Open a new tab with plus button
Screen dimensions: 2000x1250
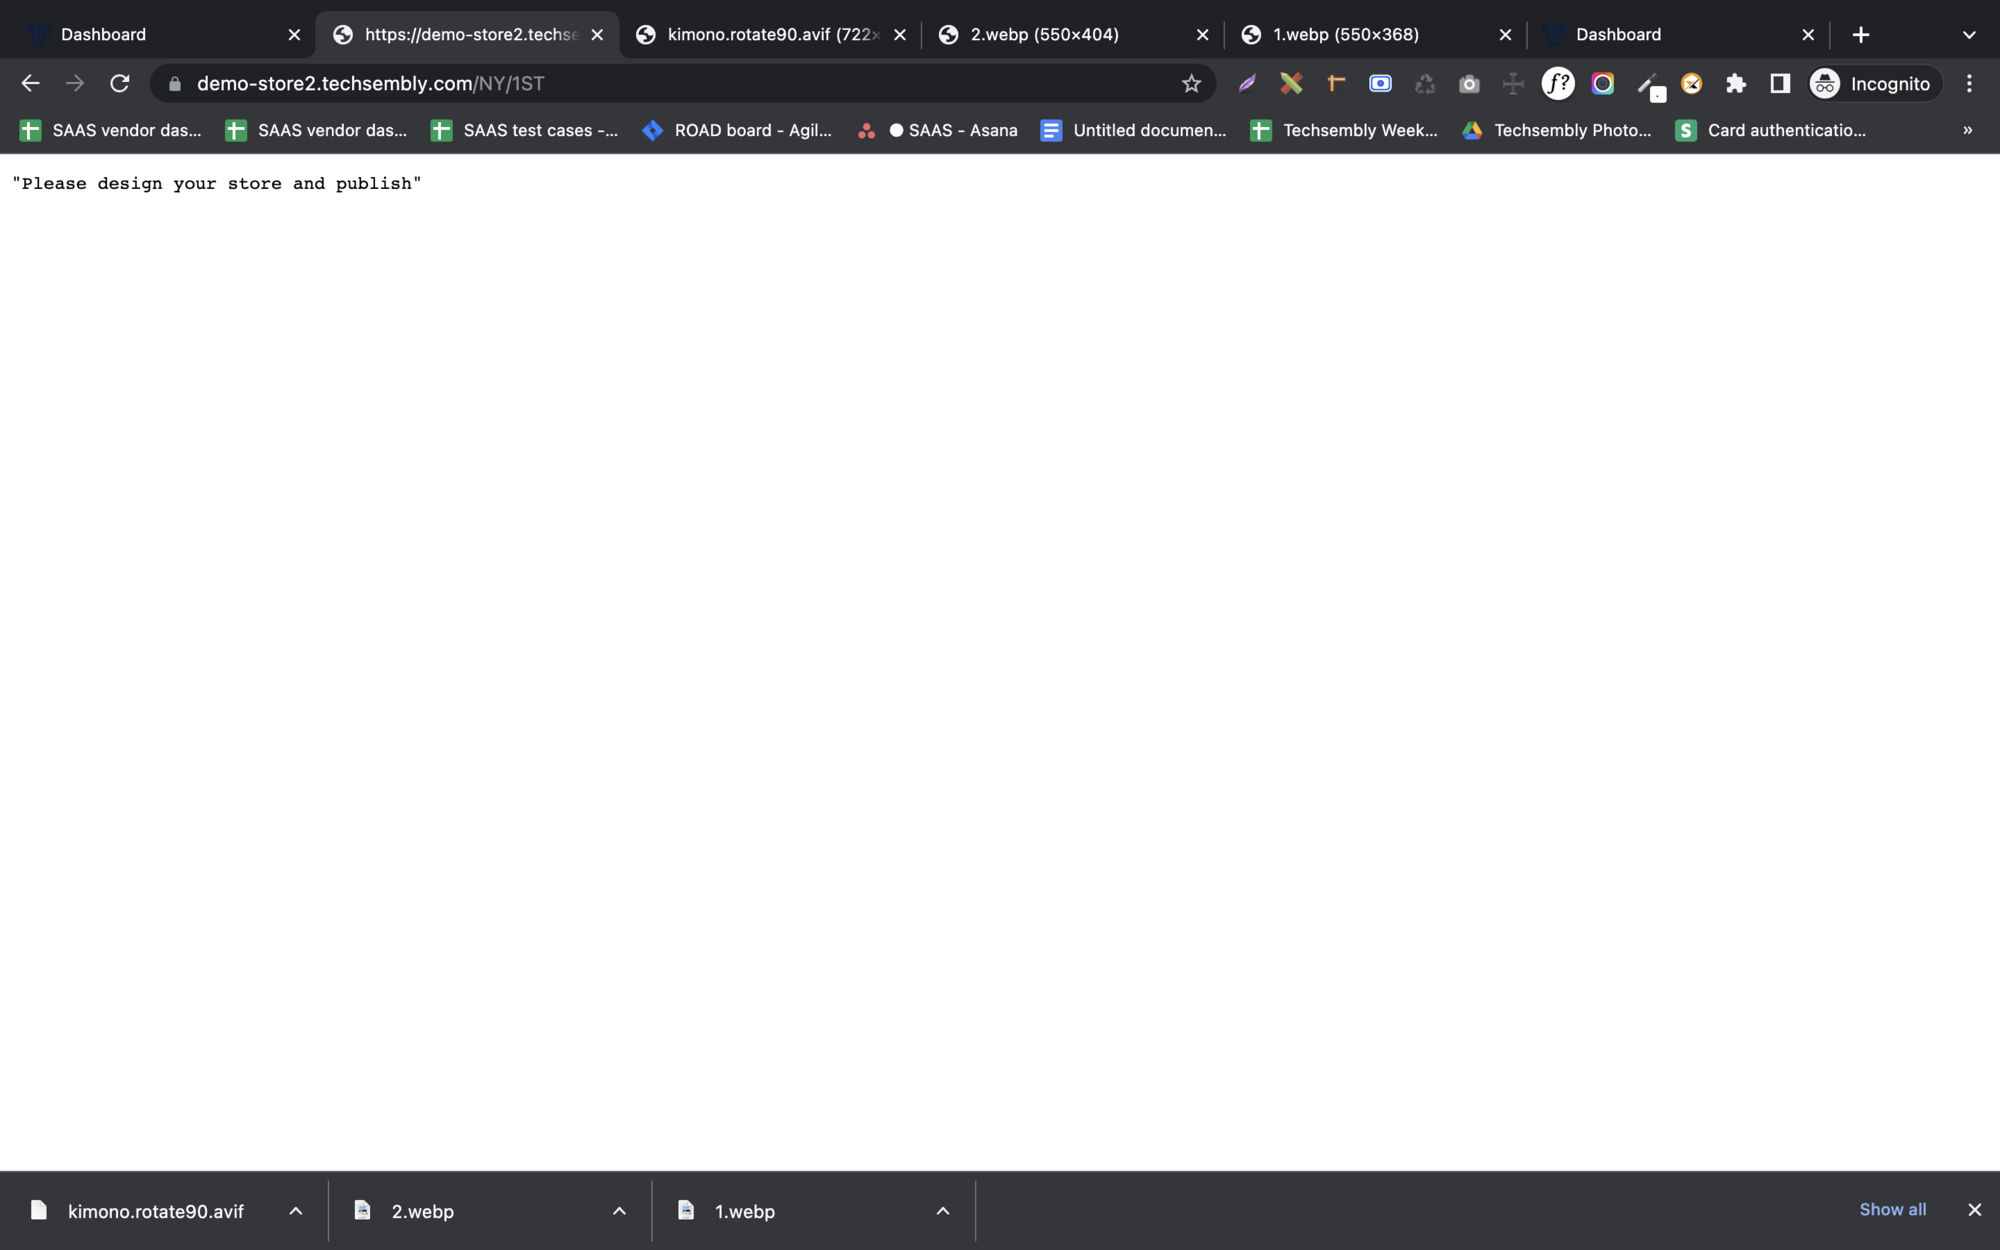(1860, 35)
